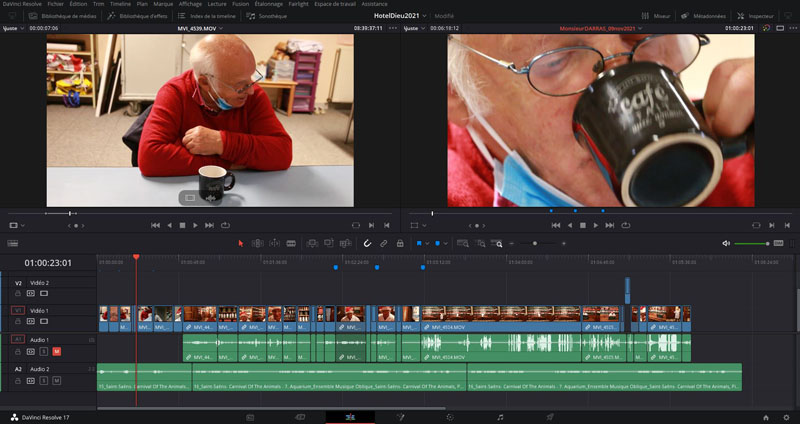
Task: Toggle the magnet Snapping icon
Action: tap(367, 243)
